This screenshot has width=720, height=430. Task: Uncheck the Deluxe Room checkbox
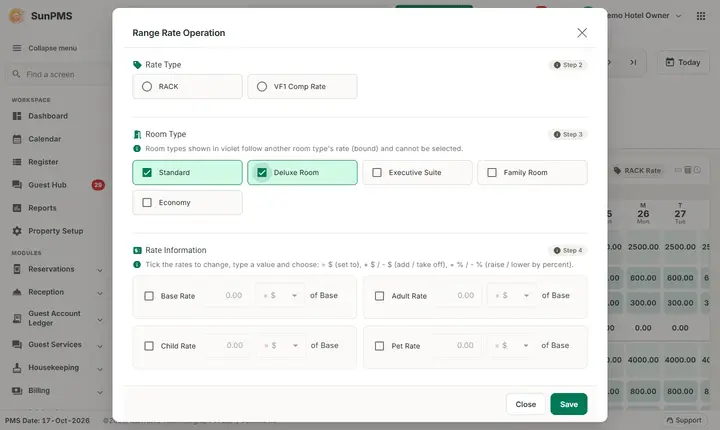point(262,172)
